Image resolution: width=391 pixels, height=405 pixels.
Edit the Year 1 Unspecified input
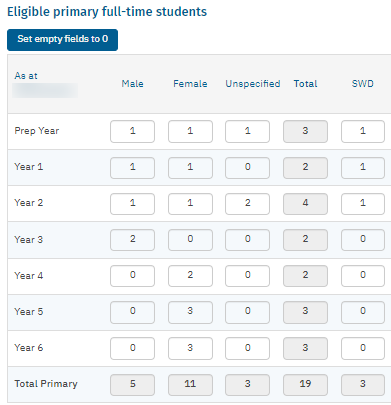[247, 167]
